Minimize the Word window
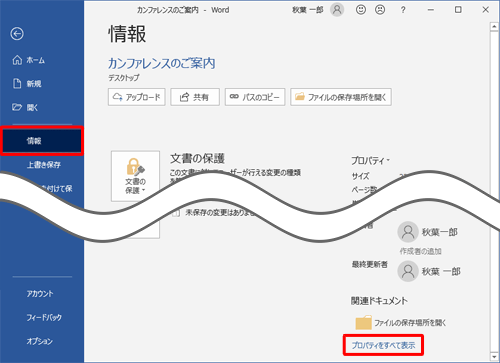This screenshot has width=500, height=363. point(431,10)
